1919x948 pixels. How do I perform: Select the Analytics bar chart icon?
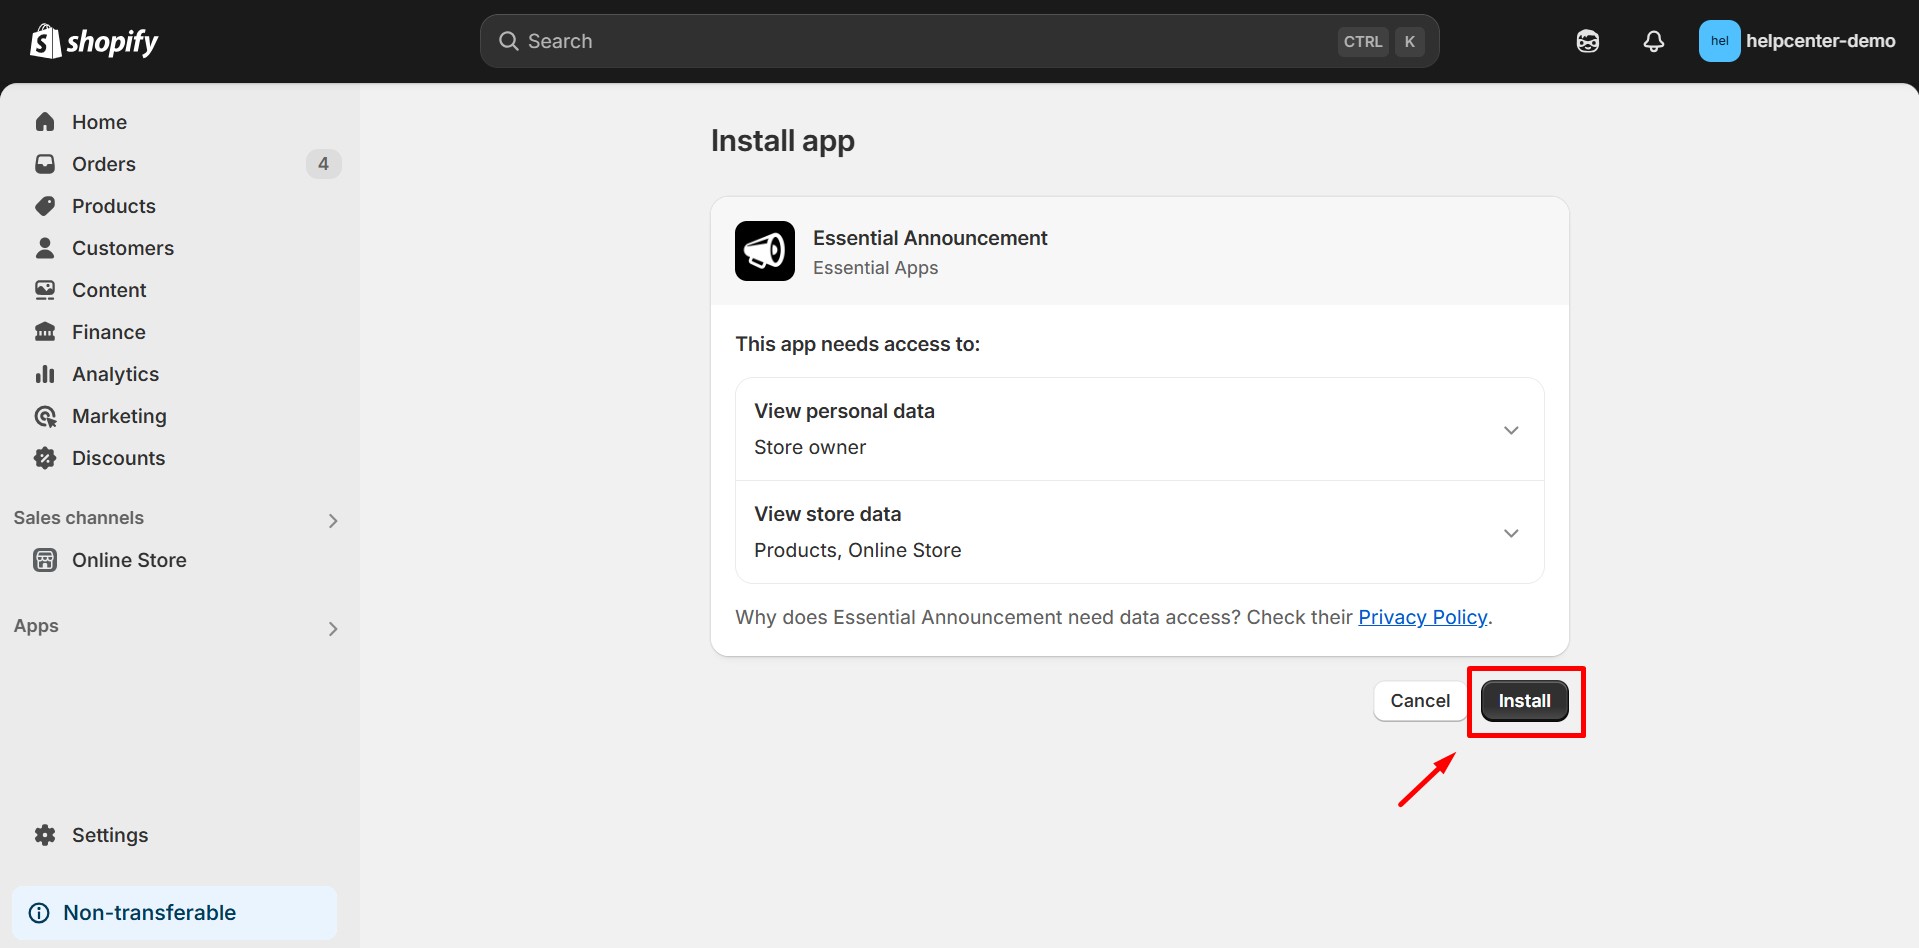click(45, 374)
